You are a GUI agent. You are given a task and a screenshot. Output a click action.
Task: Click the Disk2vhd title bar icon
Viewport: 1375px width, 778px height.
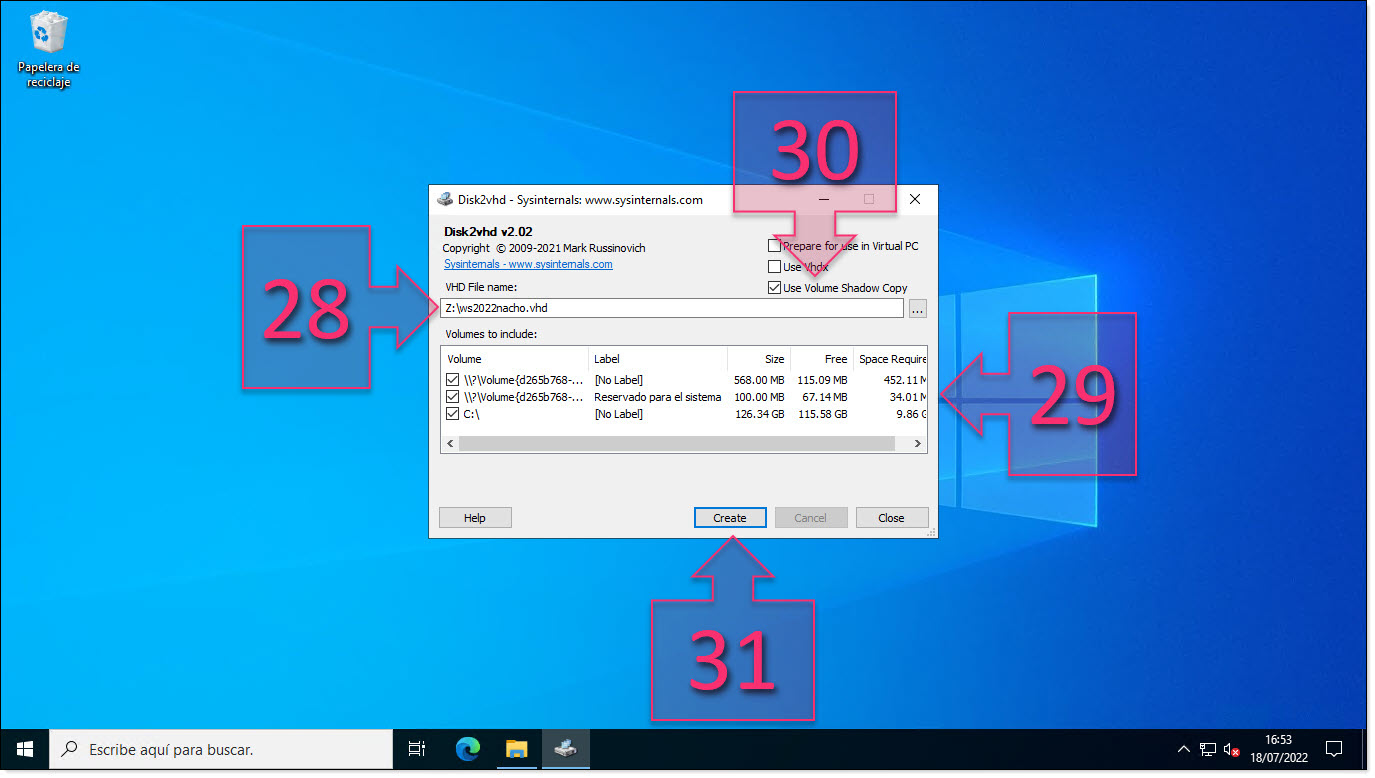445,199
